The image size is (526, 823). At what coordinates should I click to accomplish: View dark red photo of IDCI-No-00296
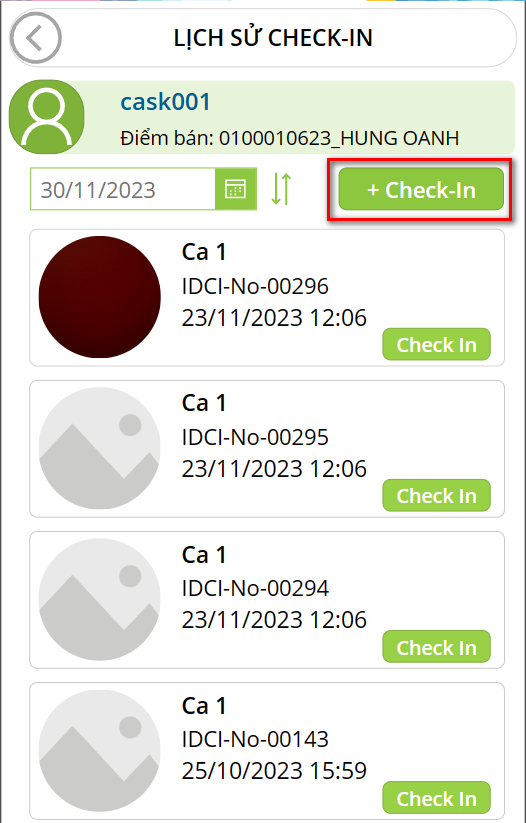100,297
